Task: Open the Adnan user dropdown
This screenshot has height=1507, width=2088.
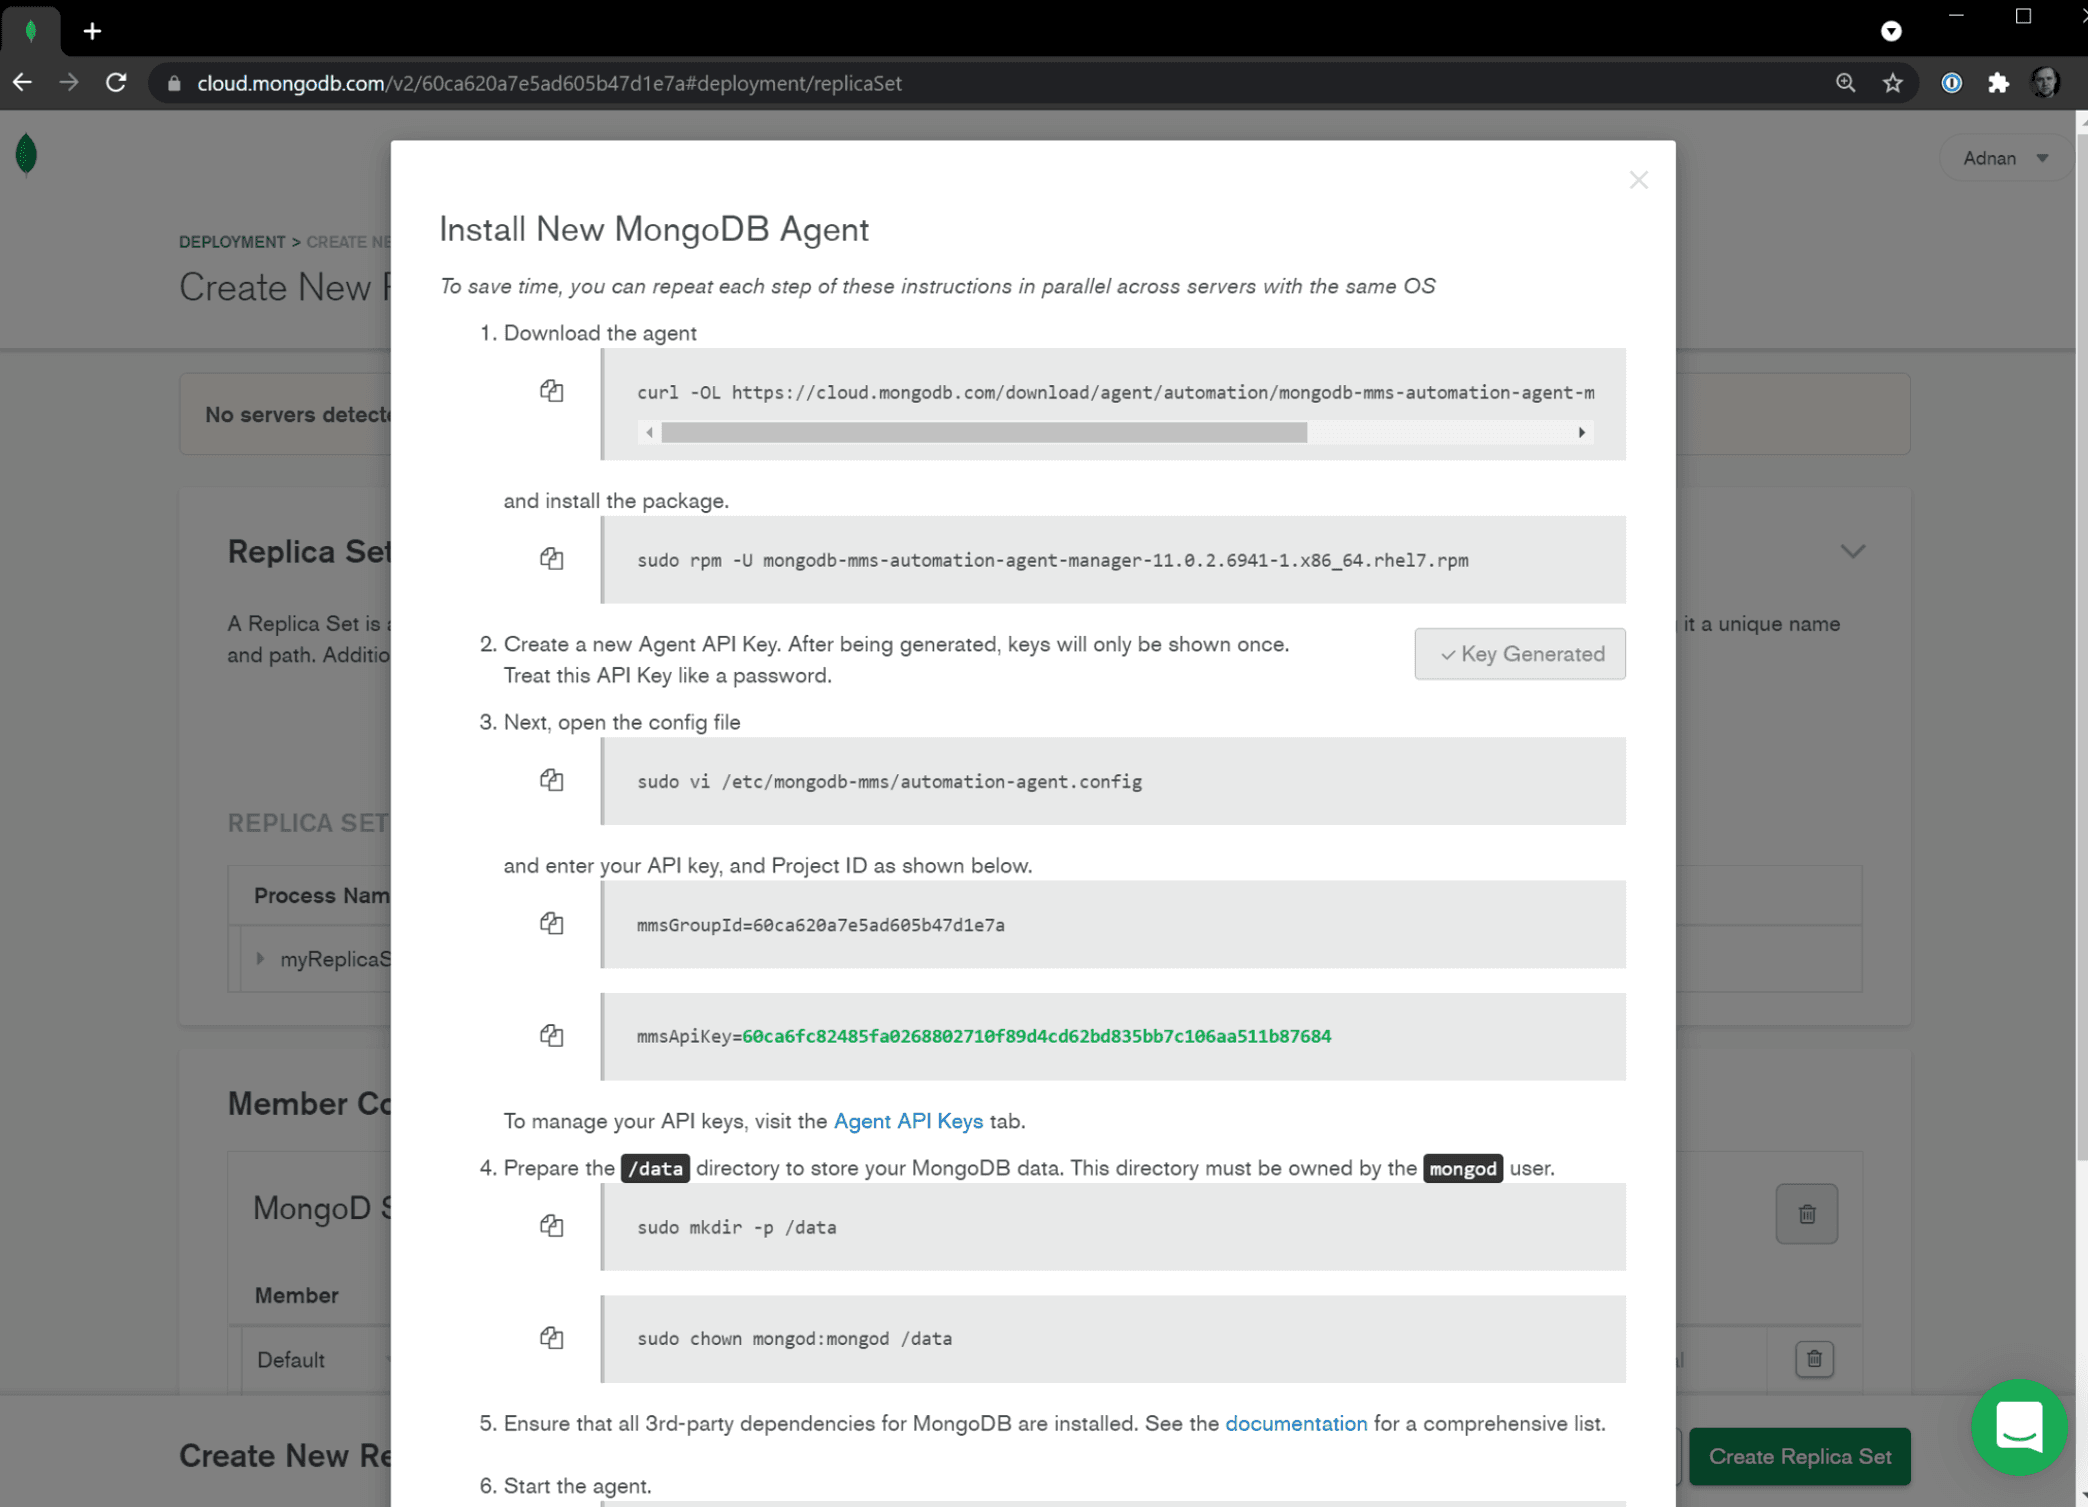Action: pos(2004,158)
